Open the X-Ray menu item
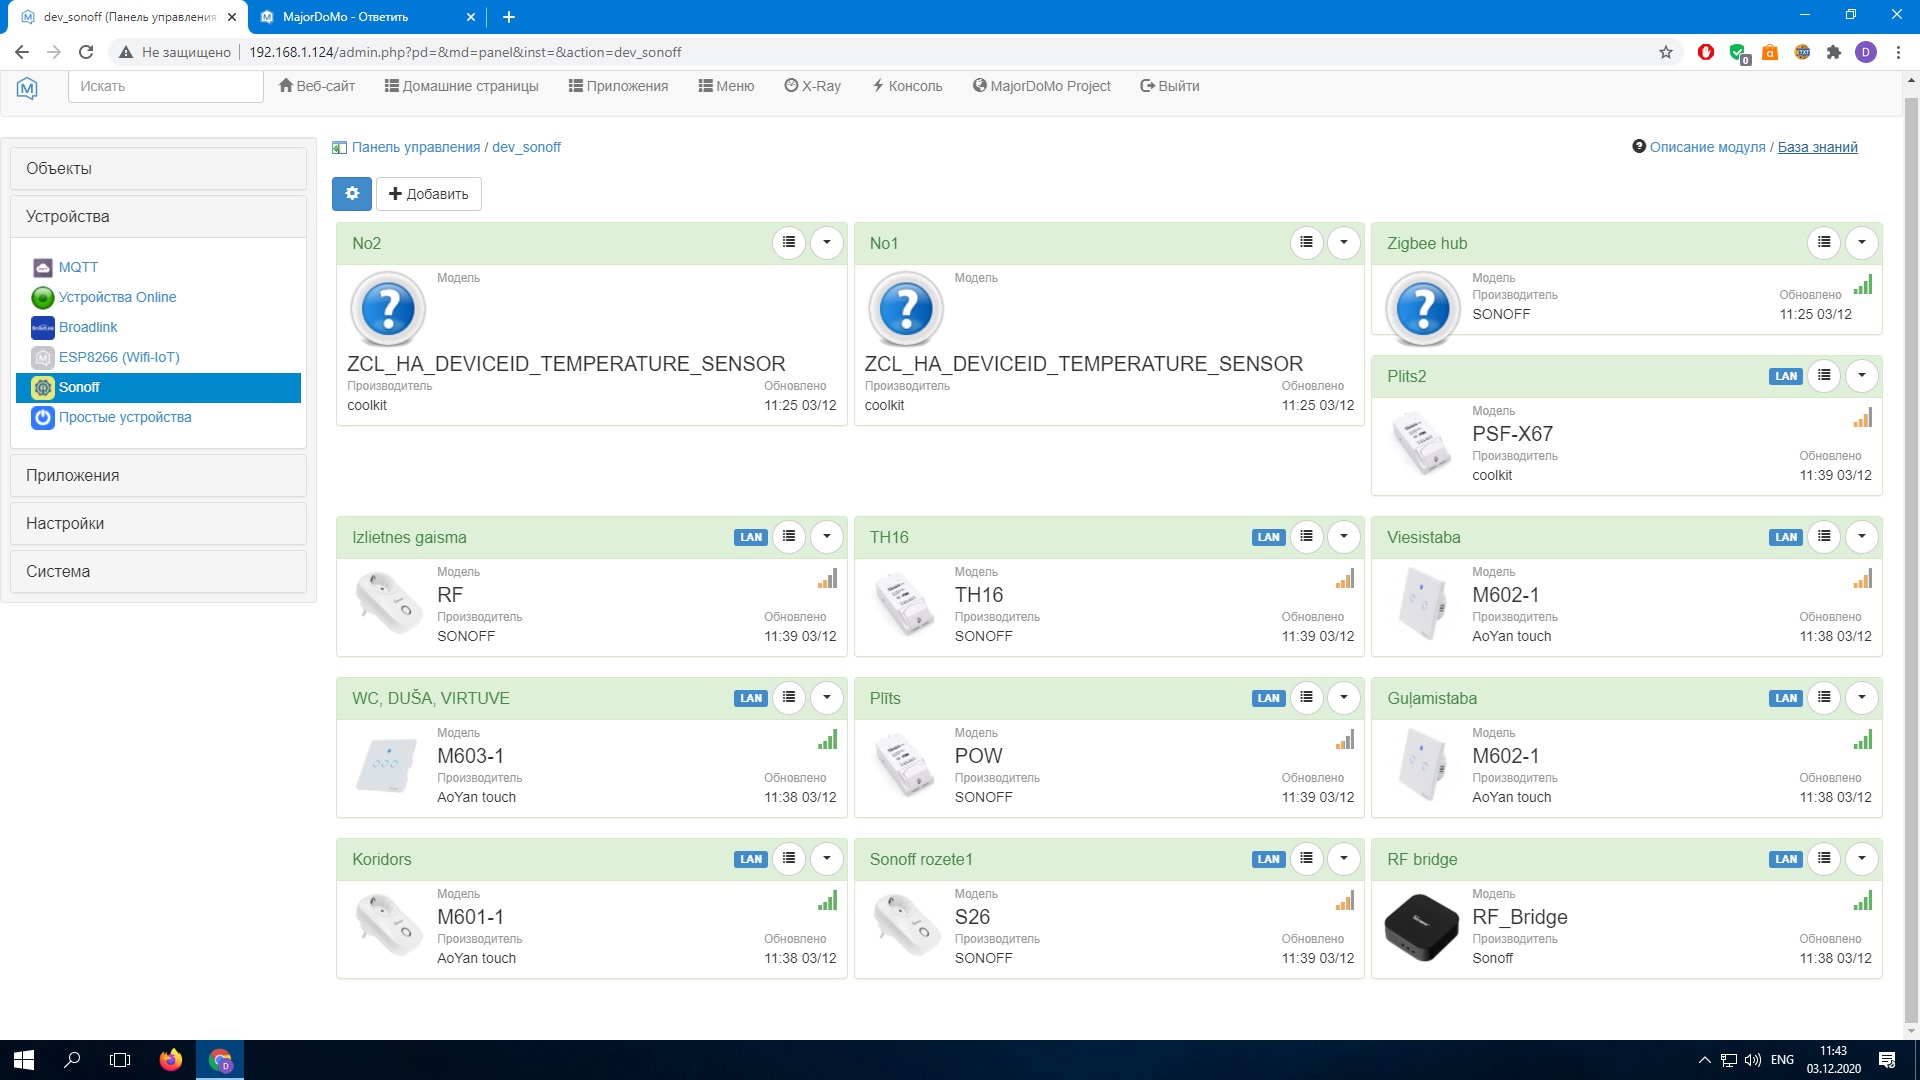1920x1080 pixels. tap(812, 86)
